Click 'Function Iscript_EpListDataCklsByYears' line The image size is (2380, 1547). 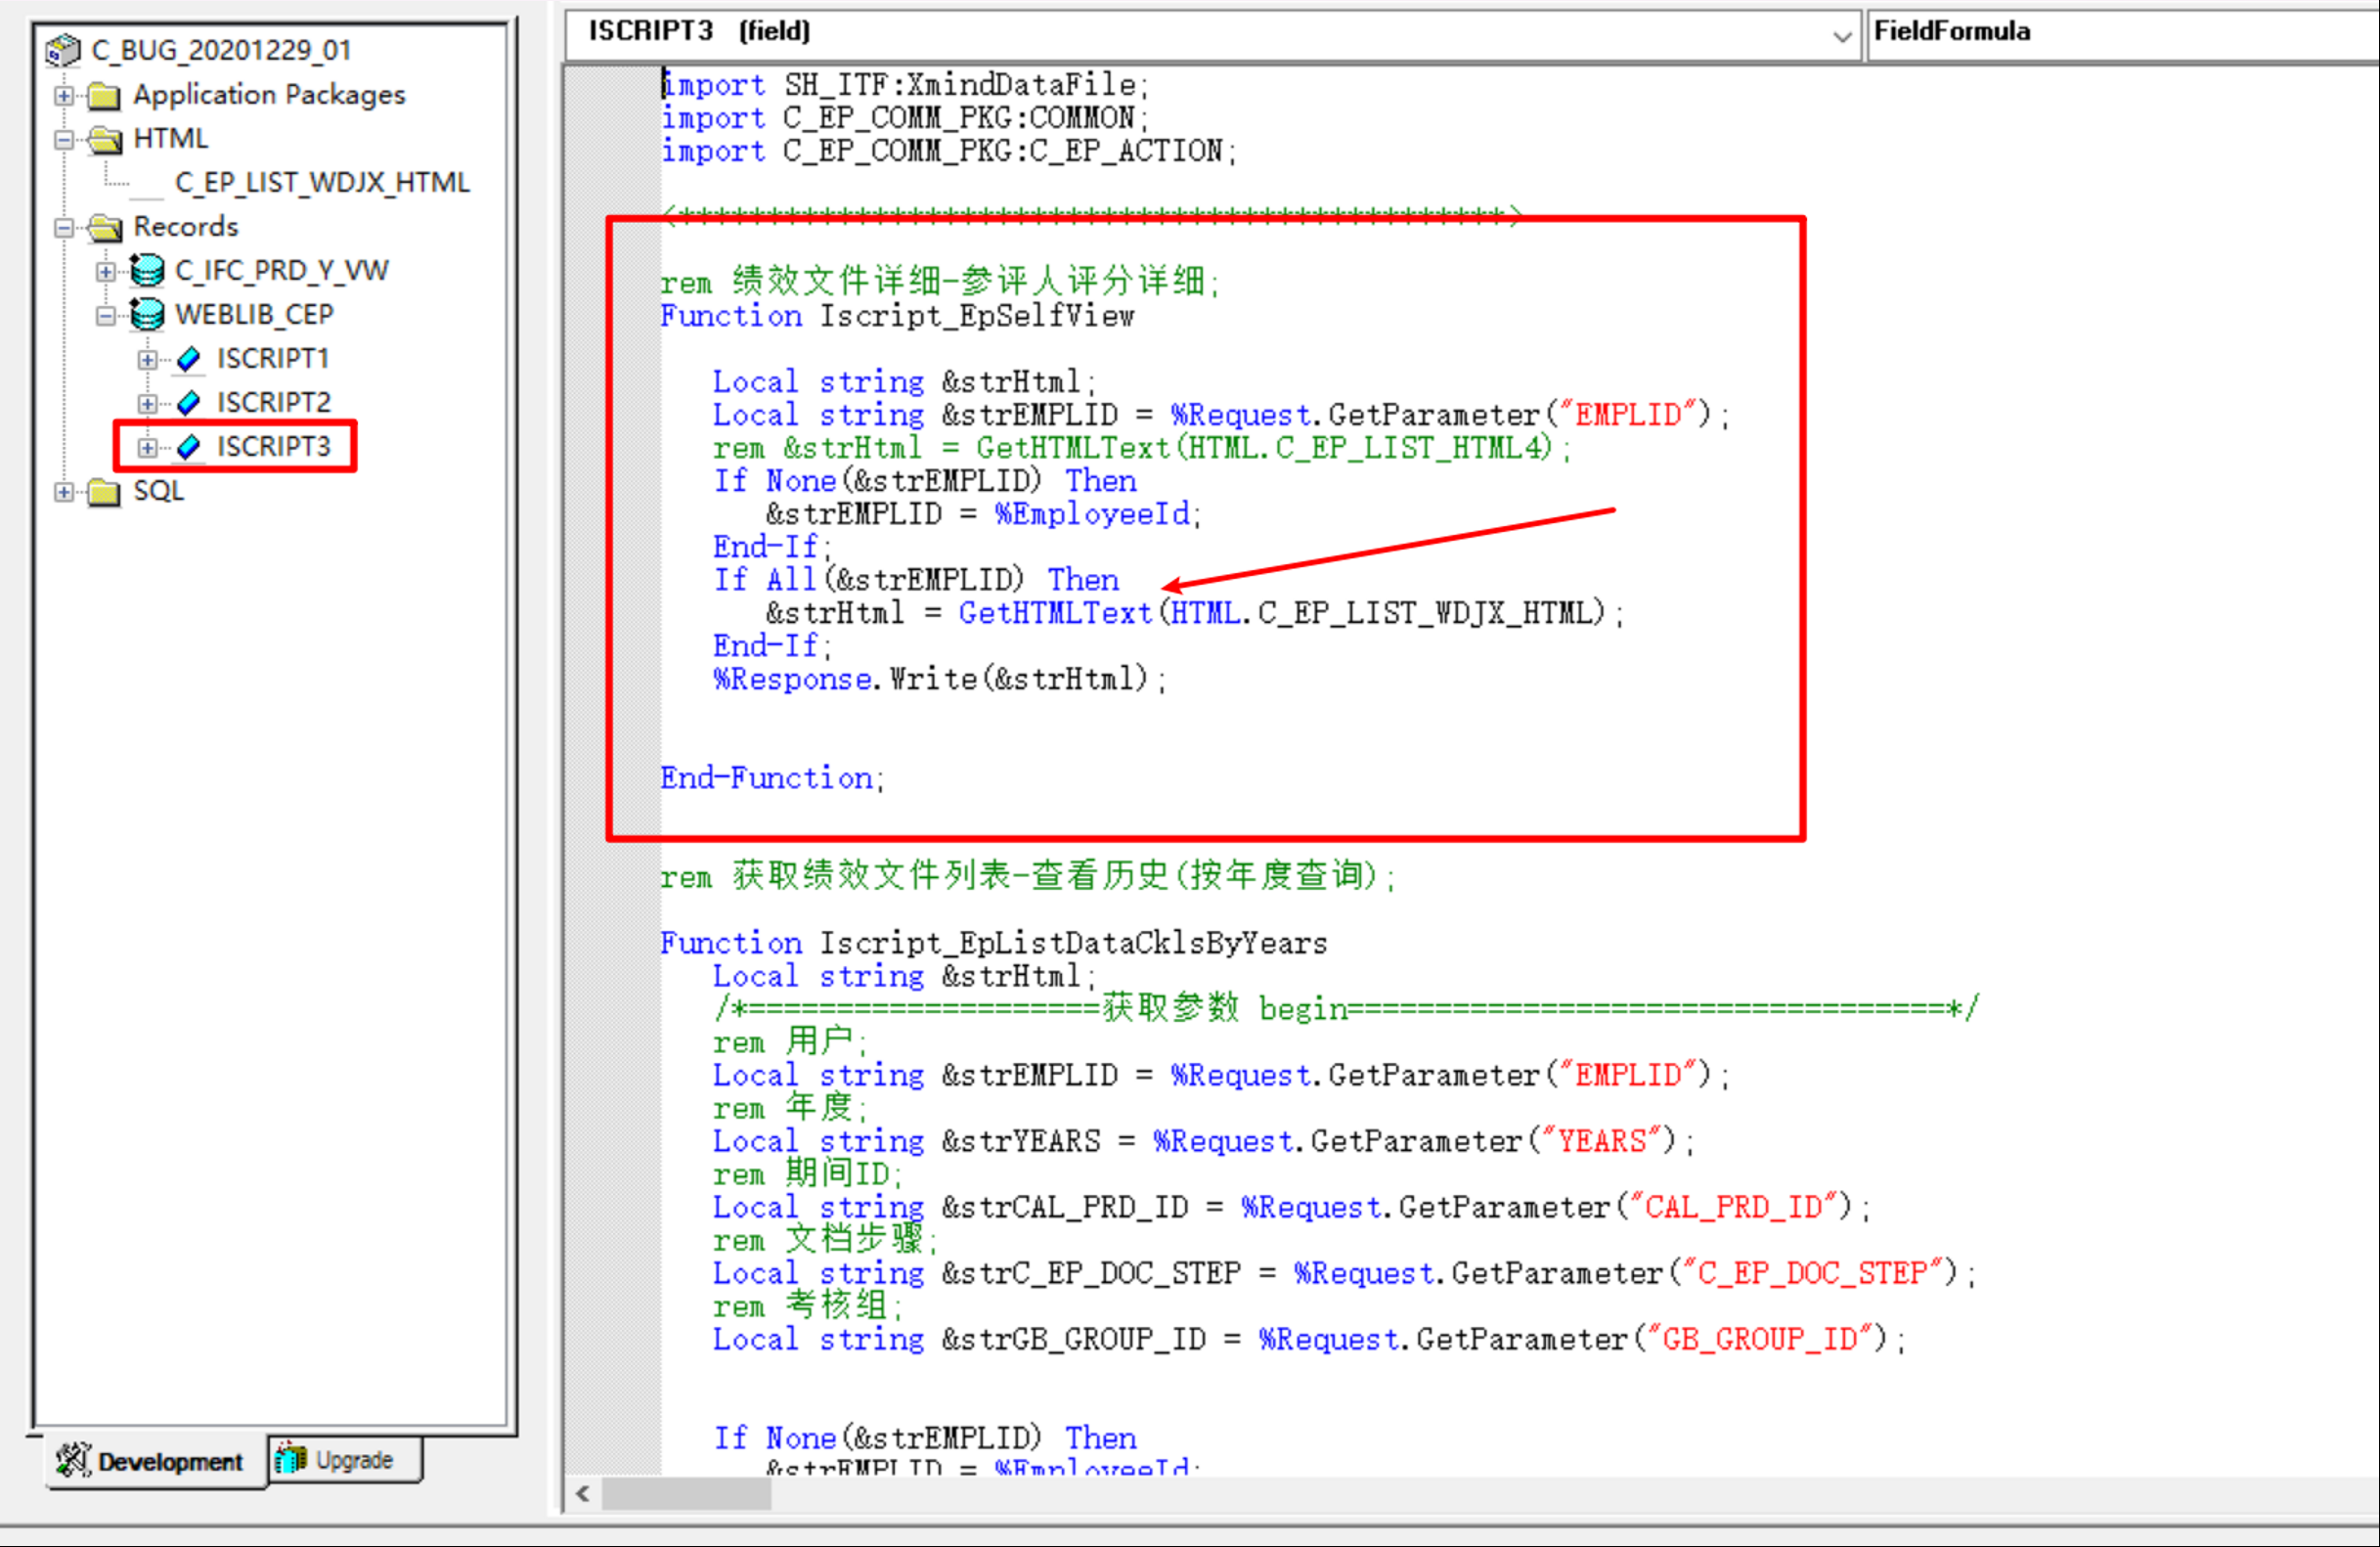click(x=994, y=943)
